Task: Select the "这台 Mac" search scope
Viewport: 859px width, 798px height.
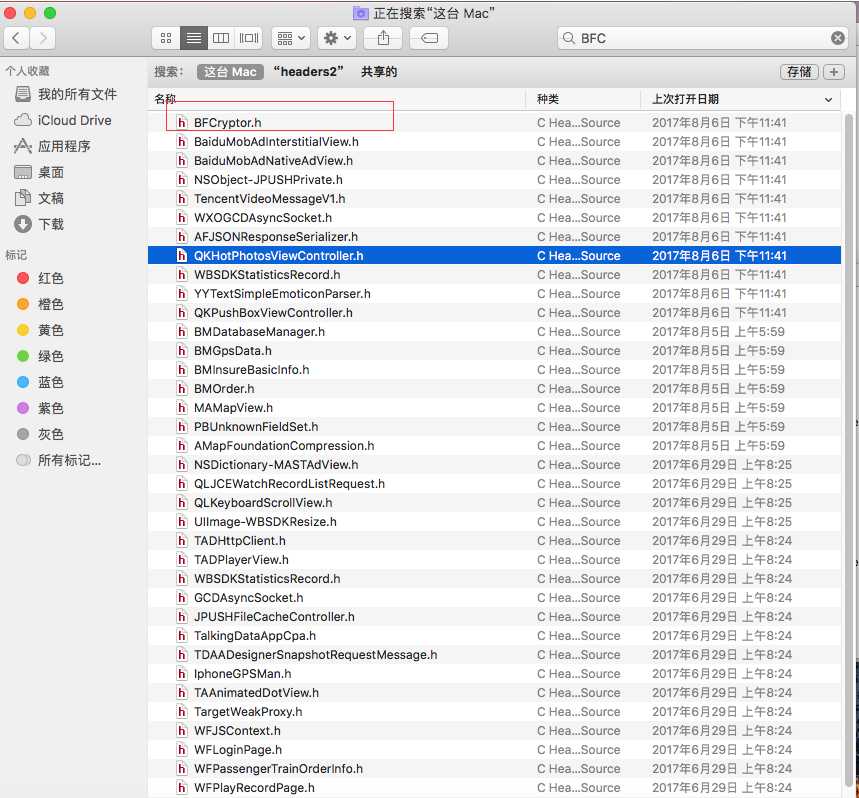Action: 230,72
